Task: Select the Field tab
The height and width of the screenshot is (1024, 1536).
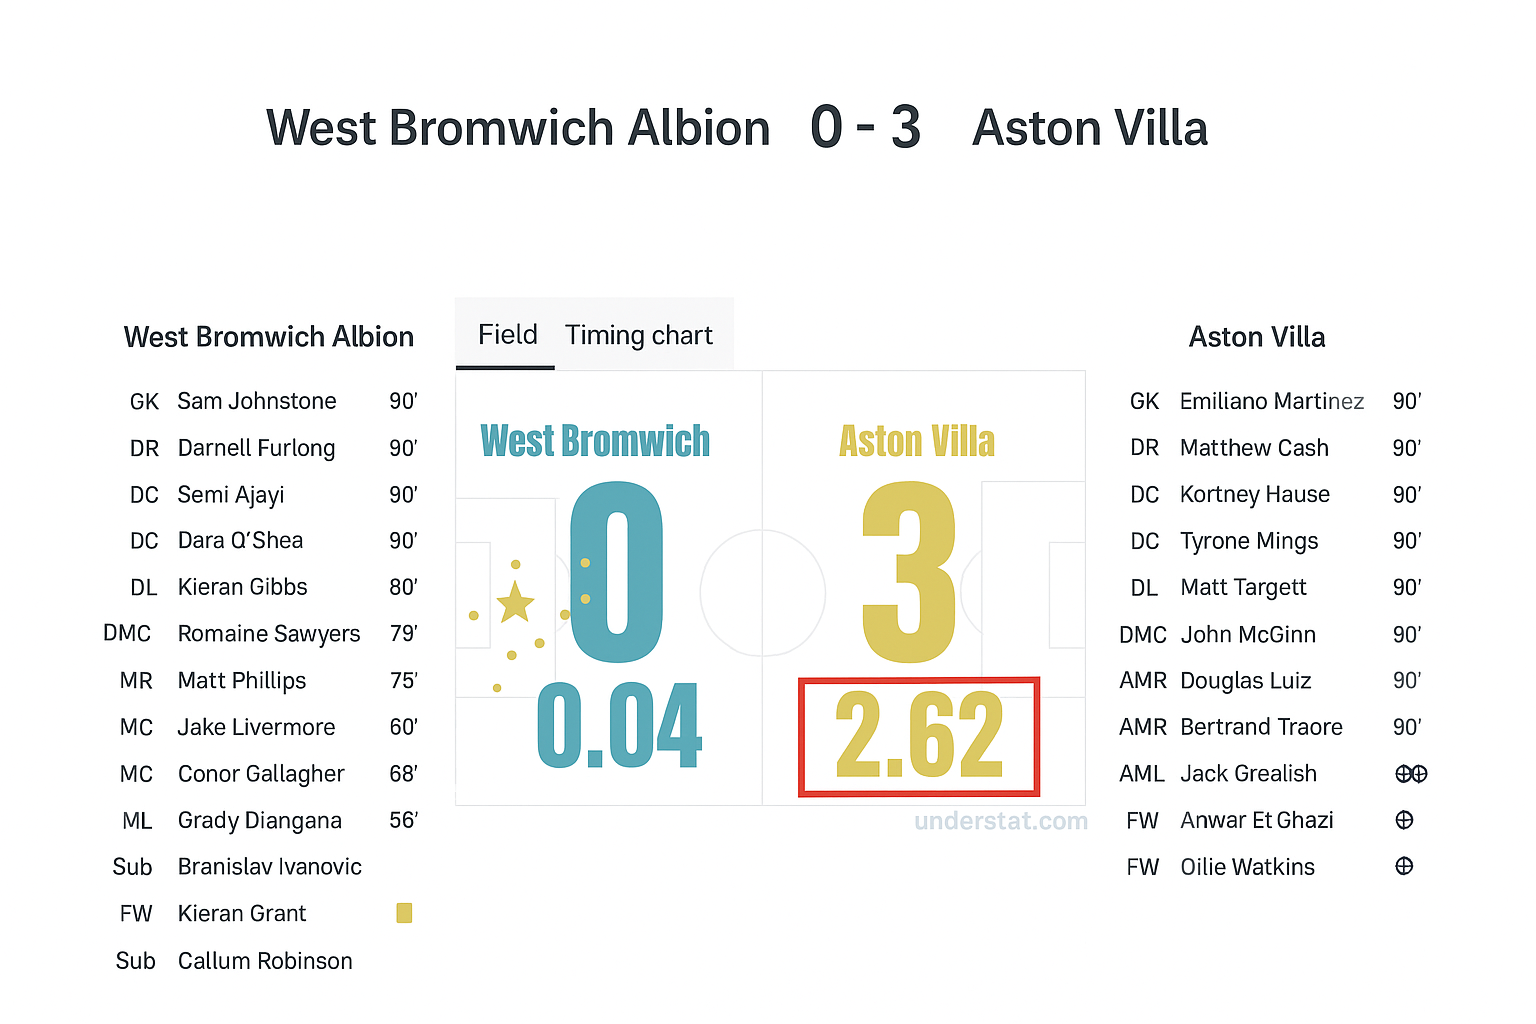Action: (x=507, y=335)
